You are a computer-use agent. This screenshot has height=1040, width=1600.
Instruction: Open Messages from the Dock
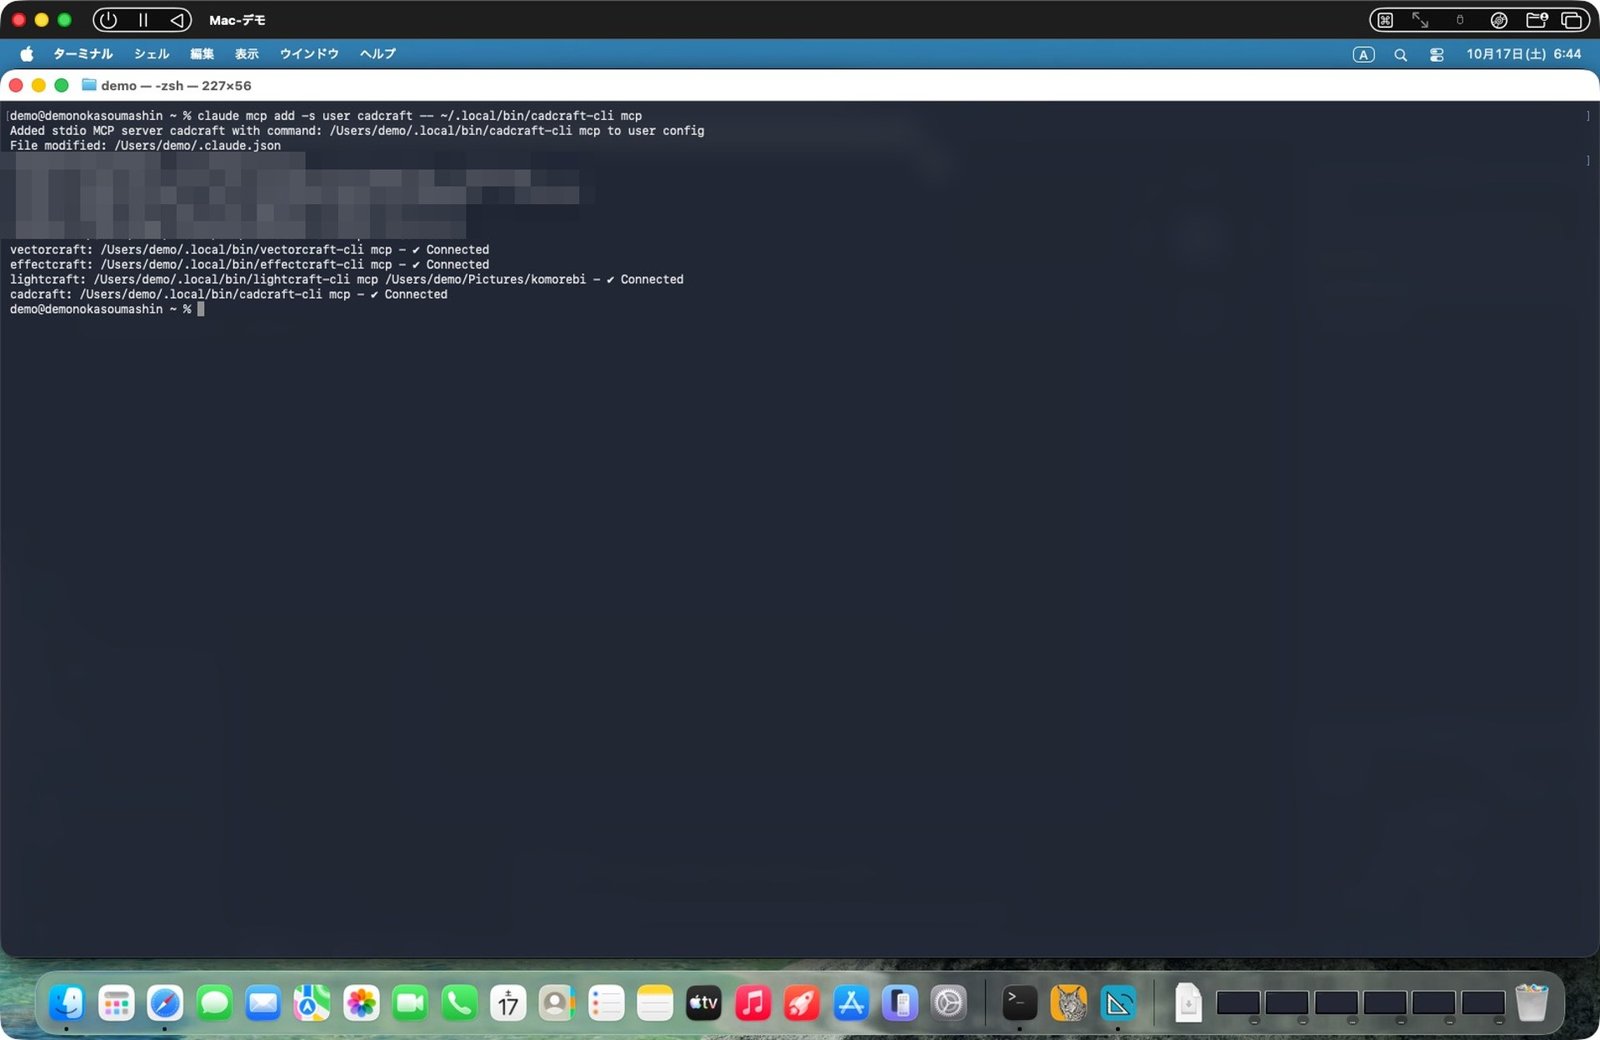[x=214, y=1003]
